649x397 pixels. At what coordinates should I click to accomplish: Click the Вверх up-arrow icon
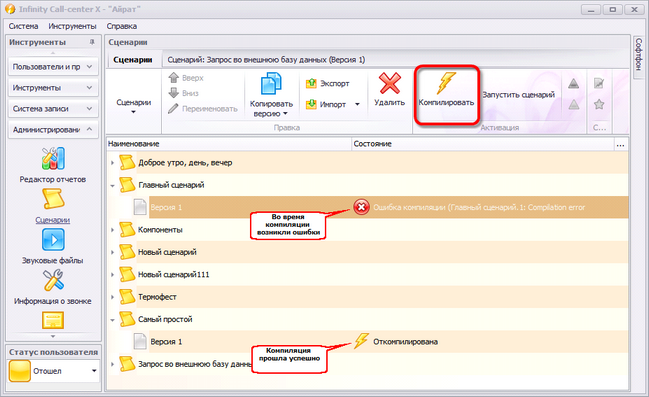(x=174, y=78)
